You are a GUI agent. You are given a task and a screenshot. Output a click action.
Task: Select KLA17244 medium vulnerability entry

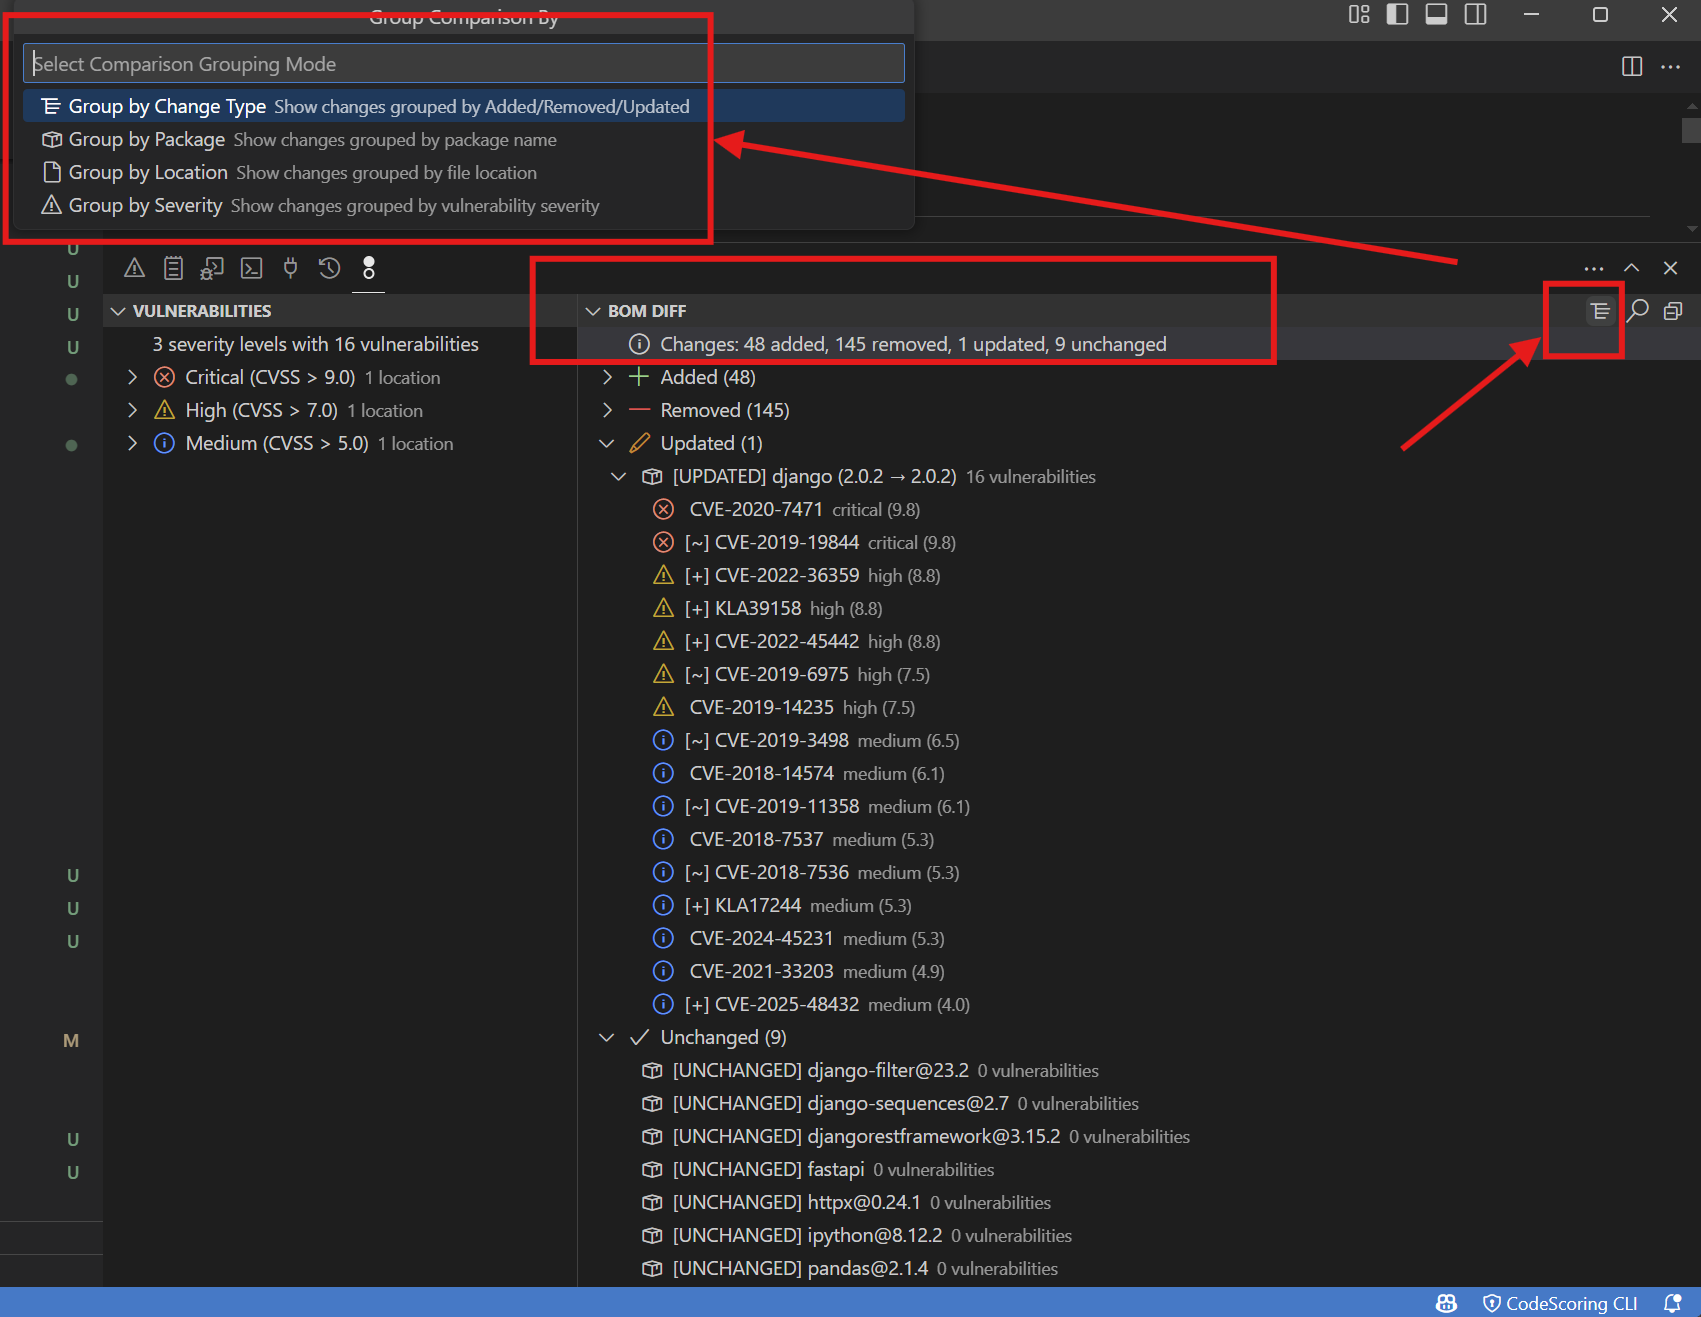pyautogui.click(x=1139, y=905)
